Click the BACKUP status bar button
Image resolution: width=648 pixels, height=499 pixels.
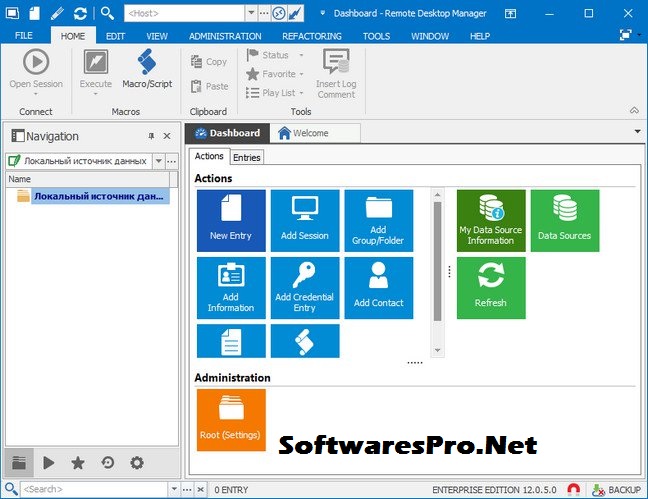(616, 489)
